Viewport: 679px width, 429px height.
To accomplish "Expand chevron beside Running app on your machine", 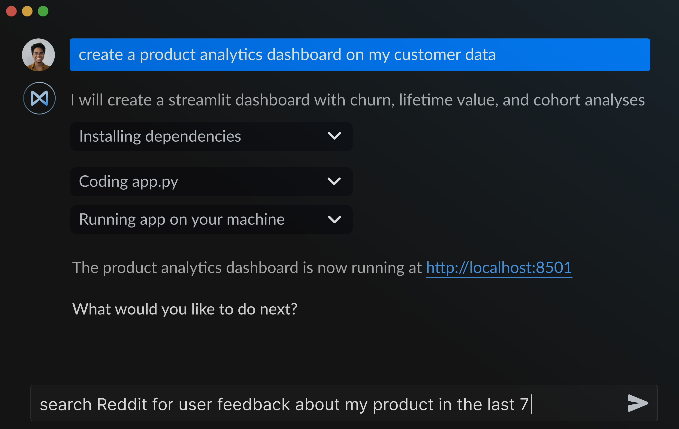I will tap(334, 219).
